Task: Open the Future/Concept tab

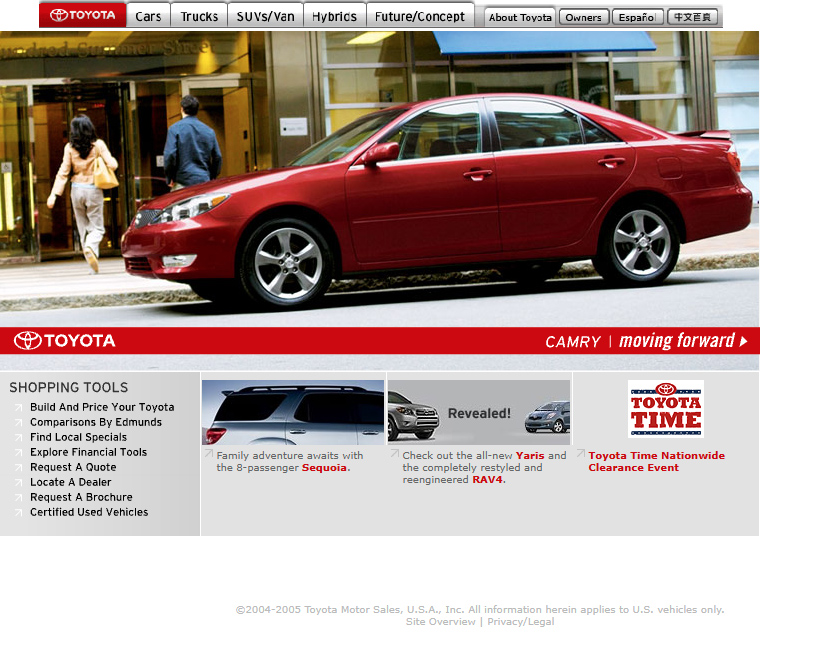Action: (x=420, y=16)
